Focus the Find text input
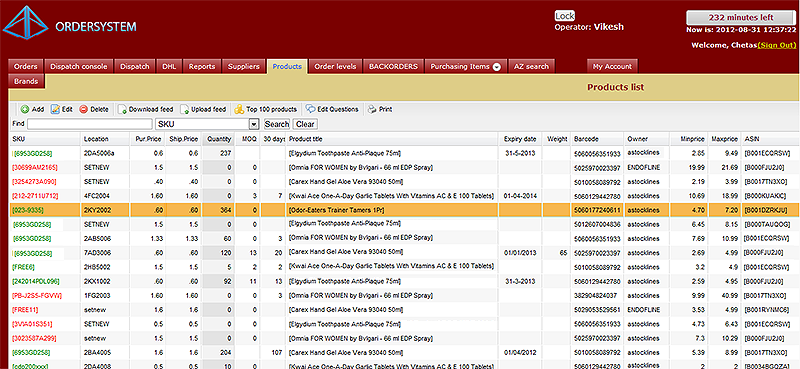The width and height of the screenshot is (800, 369). pyautogui.click(x=90, y=124)
